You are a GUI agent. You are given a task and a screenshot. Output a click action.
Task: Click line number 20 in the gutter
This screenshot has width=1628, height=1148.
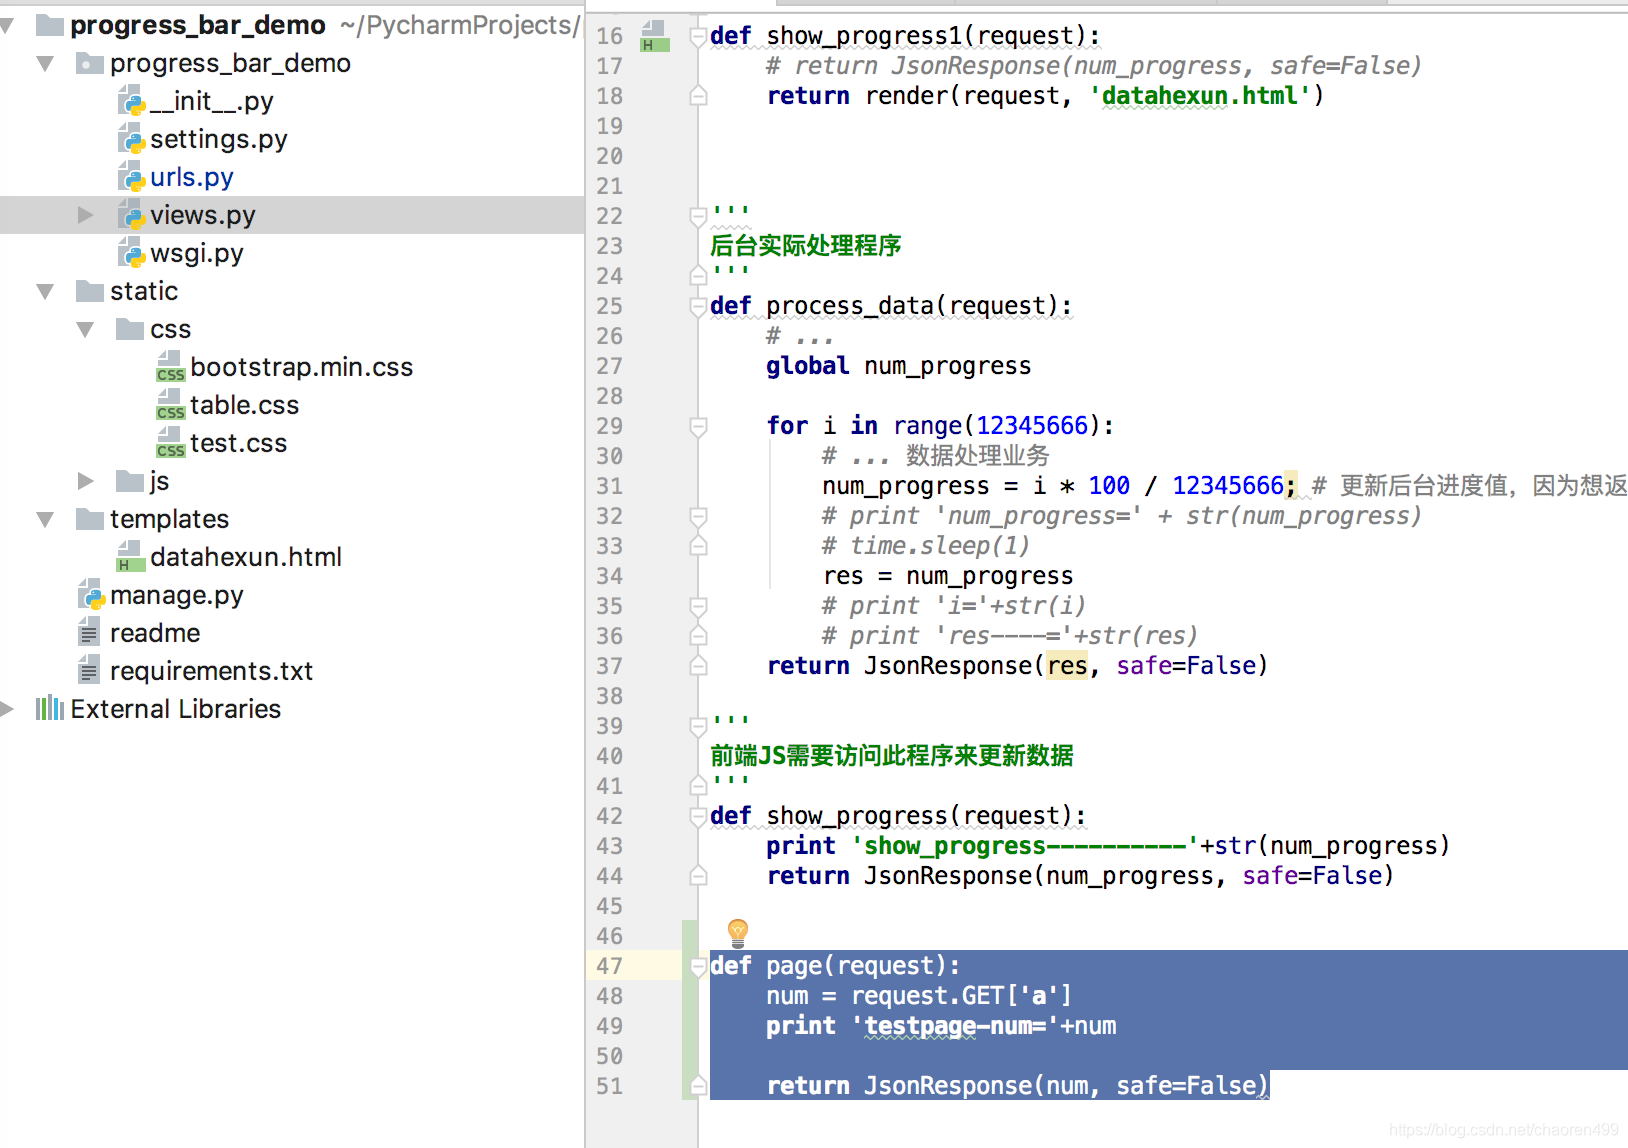tap(609, 156)
